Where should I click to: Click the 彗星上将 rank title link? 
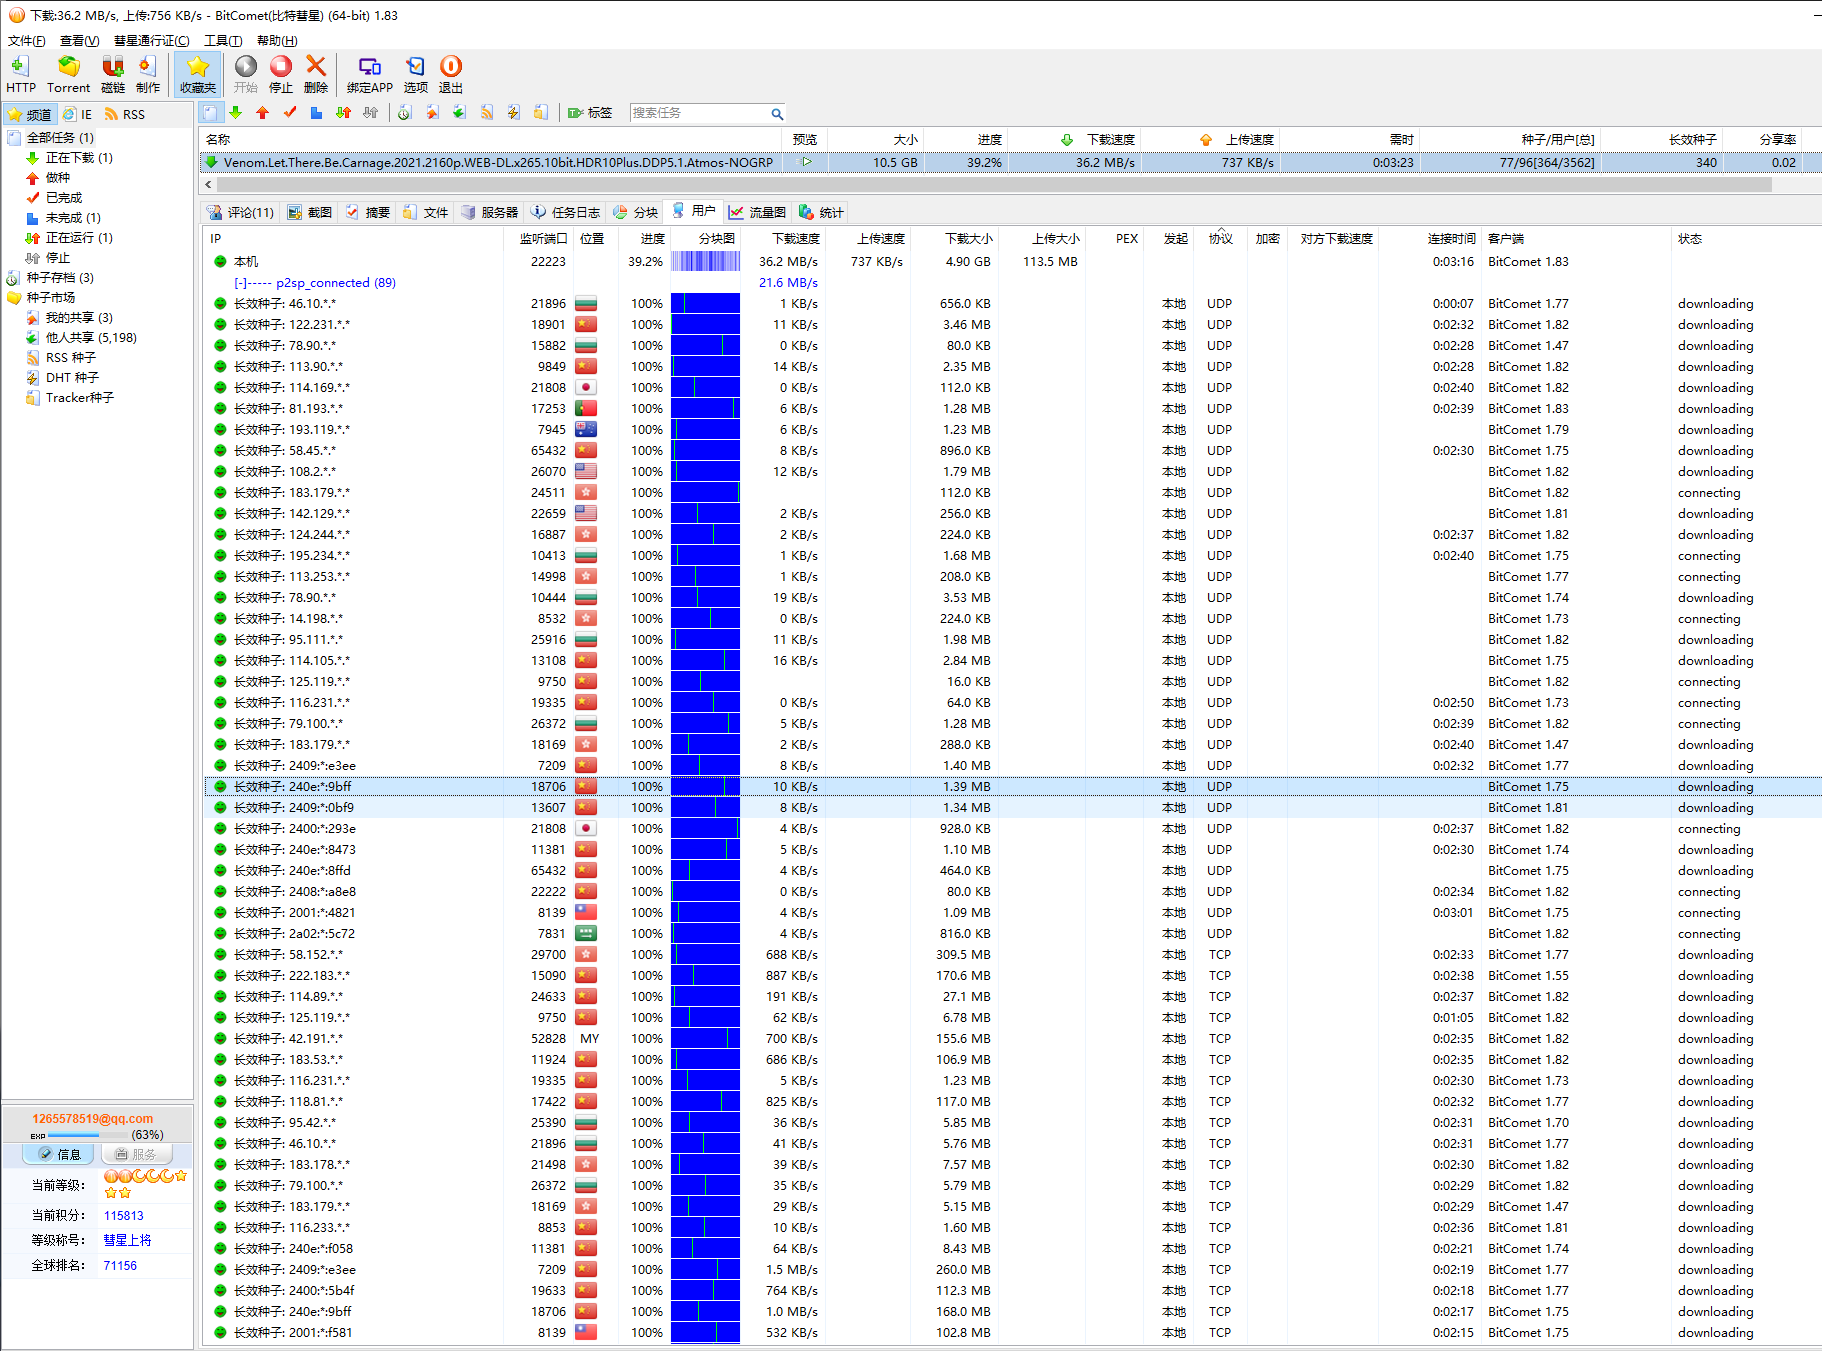pyautogui.click(x=128, y=1240)
